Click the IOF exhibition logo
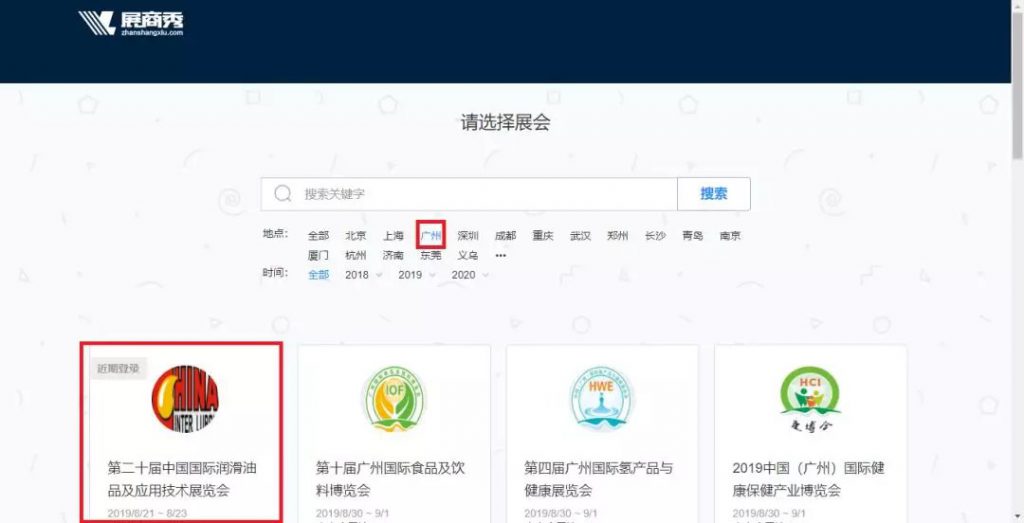The image size is (1024, 523). [393, 398]
